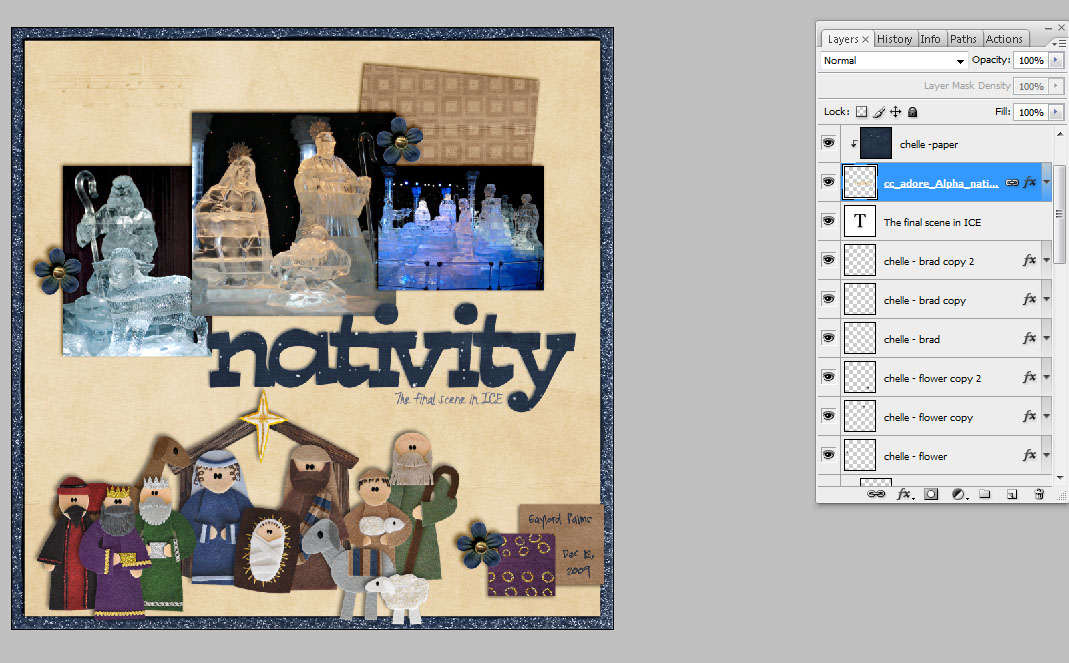Switch to the Actions tab
1069x663 pixels.
(x=1004, y=39)
